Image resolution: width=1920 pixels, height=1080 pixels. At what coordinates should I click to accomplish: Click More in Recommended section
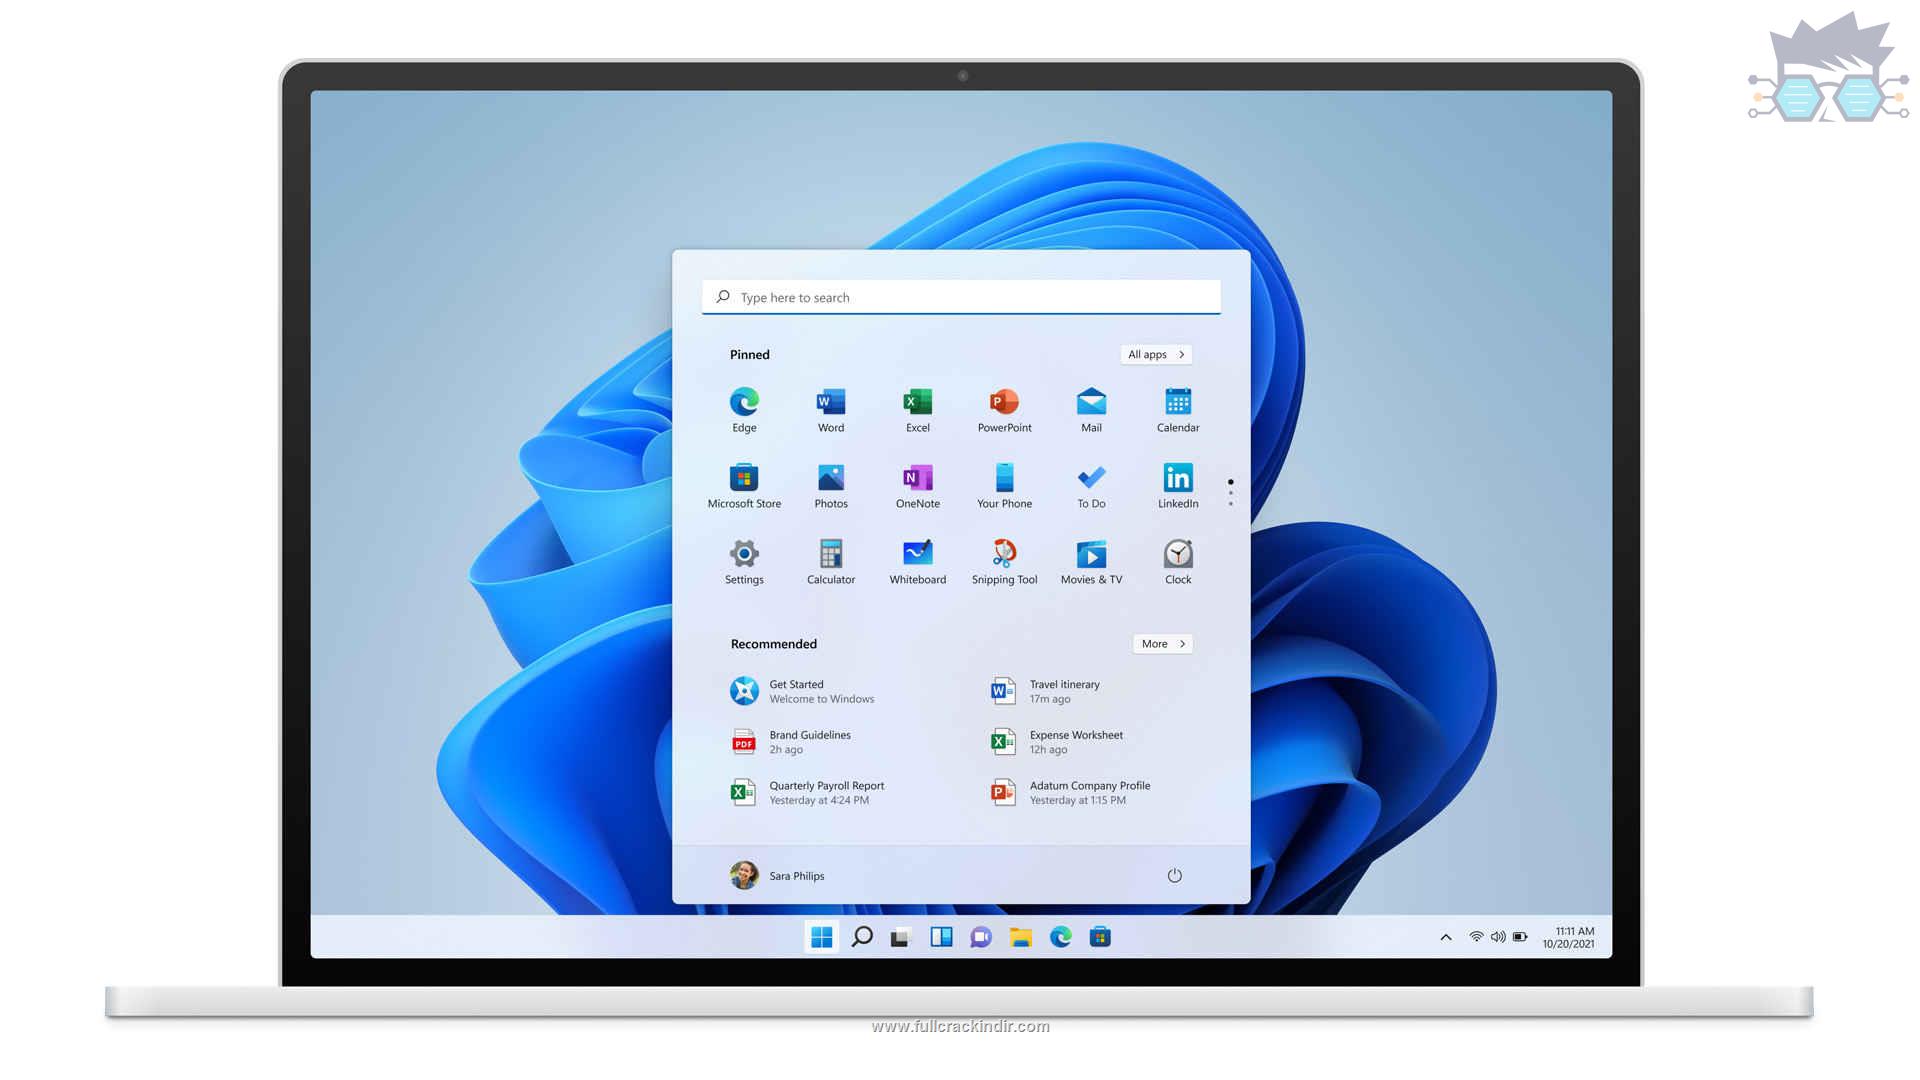click(1160, 642)
